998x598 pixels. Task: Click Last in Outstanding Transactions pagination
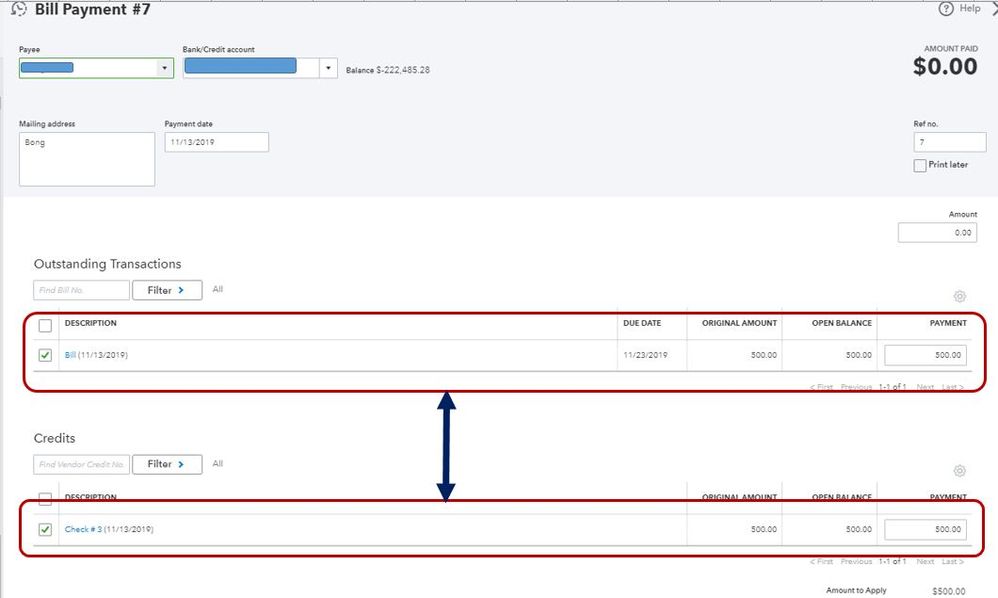(952, 387)
